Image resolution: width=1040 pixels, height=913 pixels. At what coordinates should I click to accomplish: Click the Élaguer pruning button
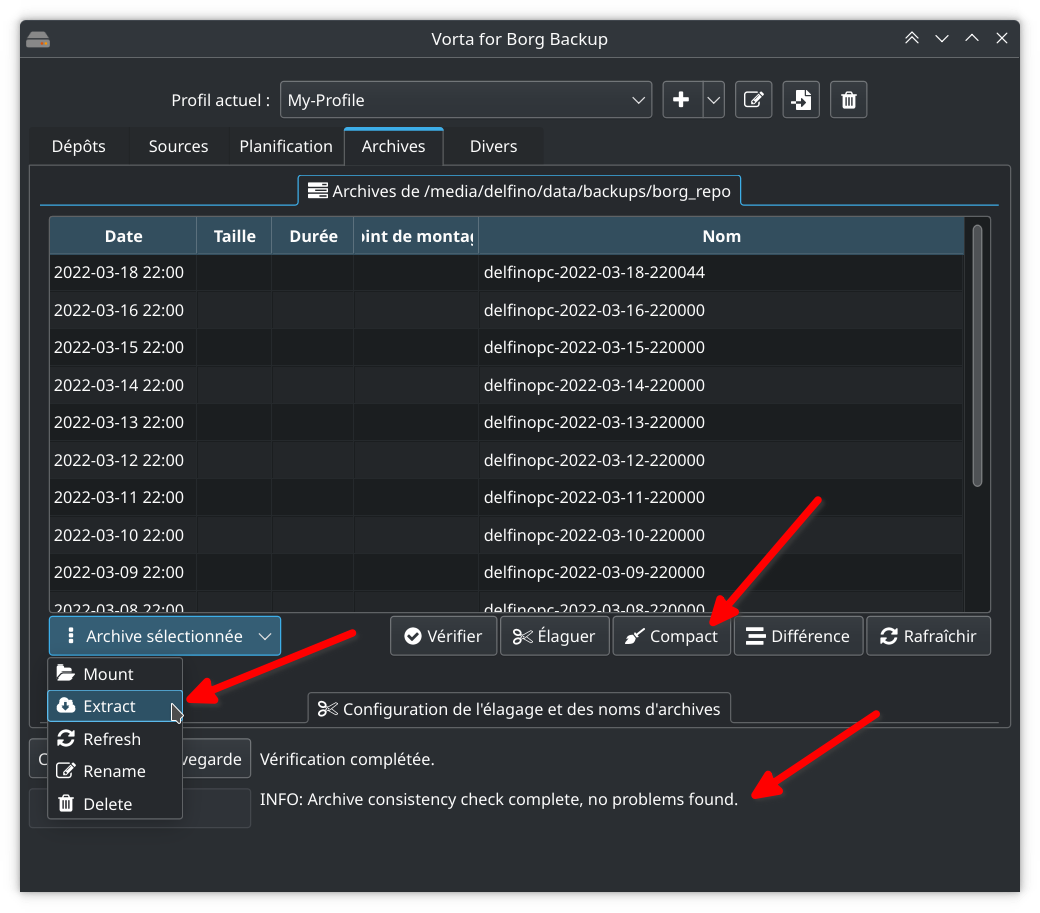point(554,635)
